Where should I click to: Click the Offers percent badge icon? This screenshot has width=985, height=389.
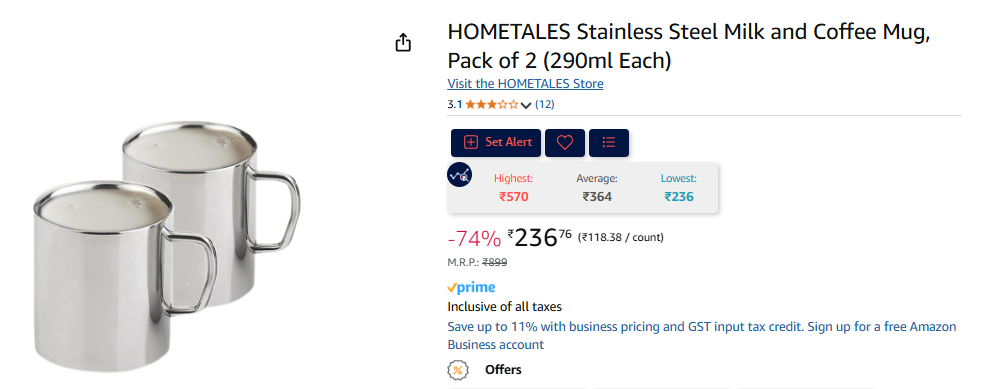click(x=458, y=370)
